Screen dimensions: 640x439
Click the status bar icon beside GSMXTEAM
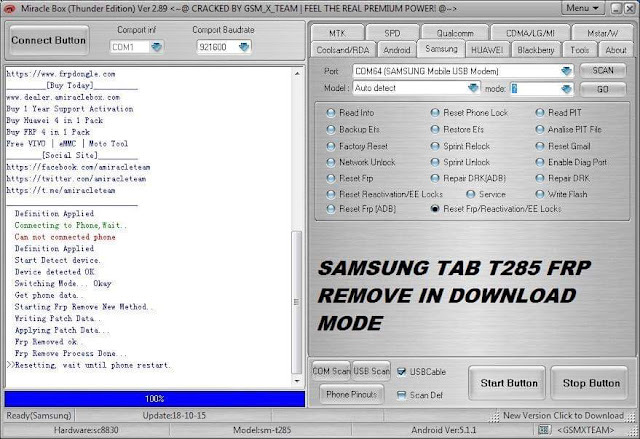pos(544,430)
